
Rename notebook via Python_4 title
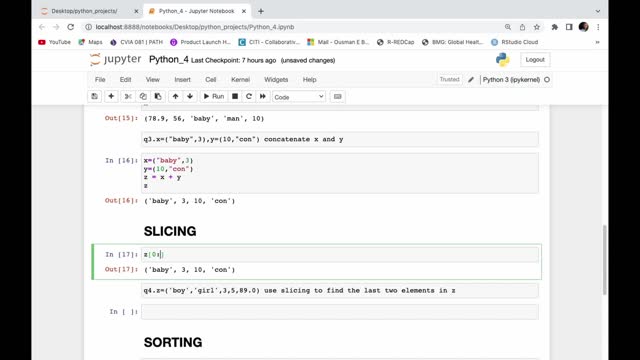(169, 60)
